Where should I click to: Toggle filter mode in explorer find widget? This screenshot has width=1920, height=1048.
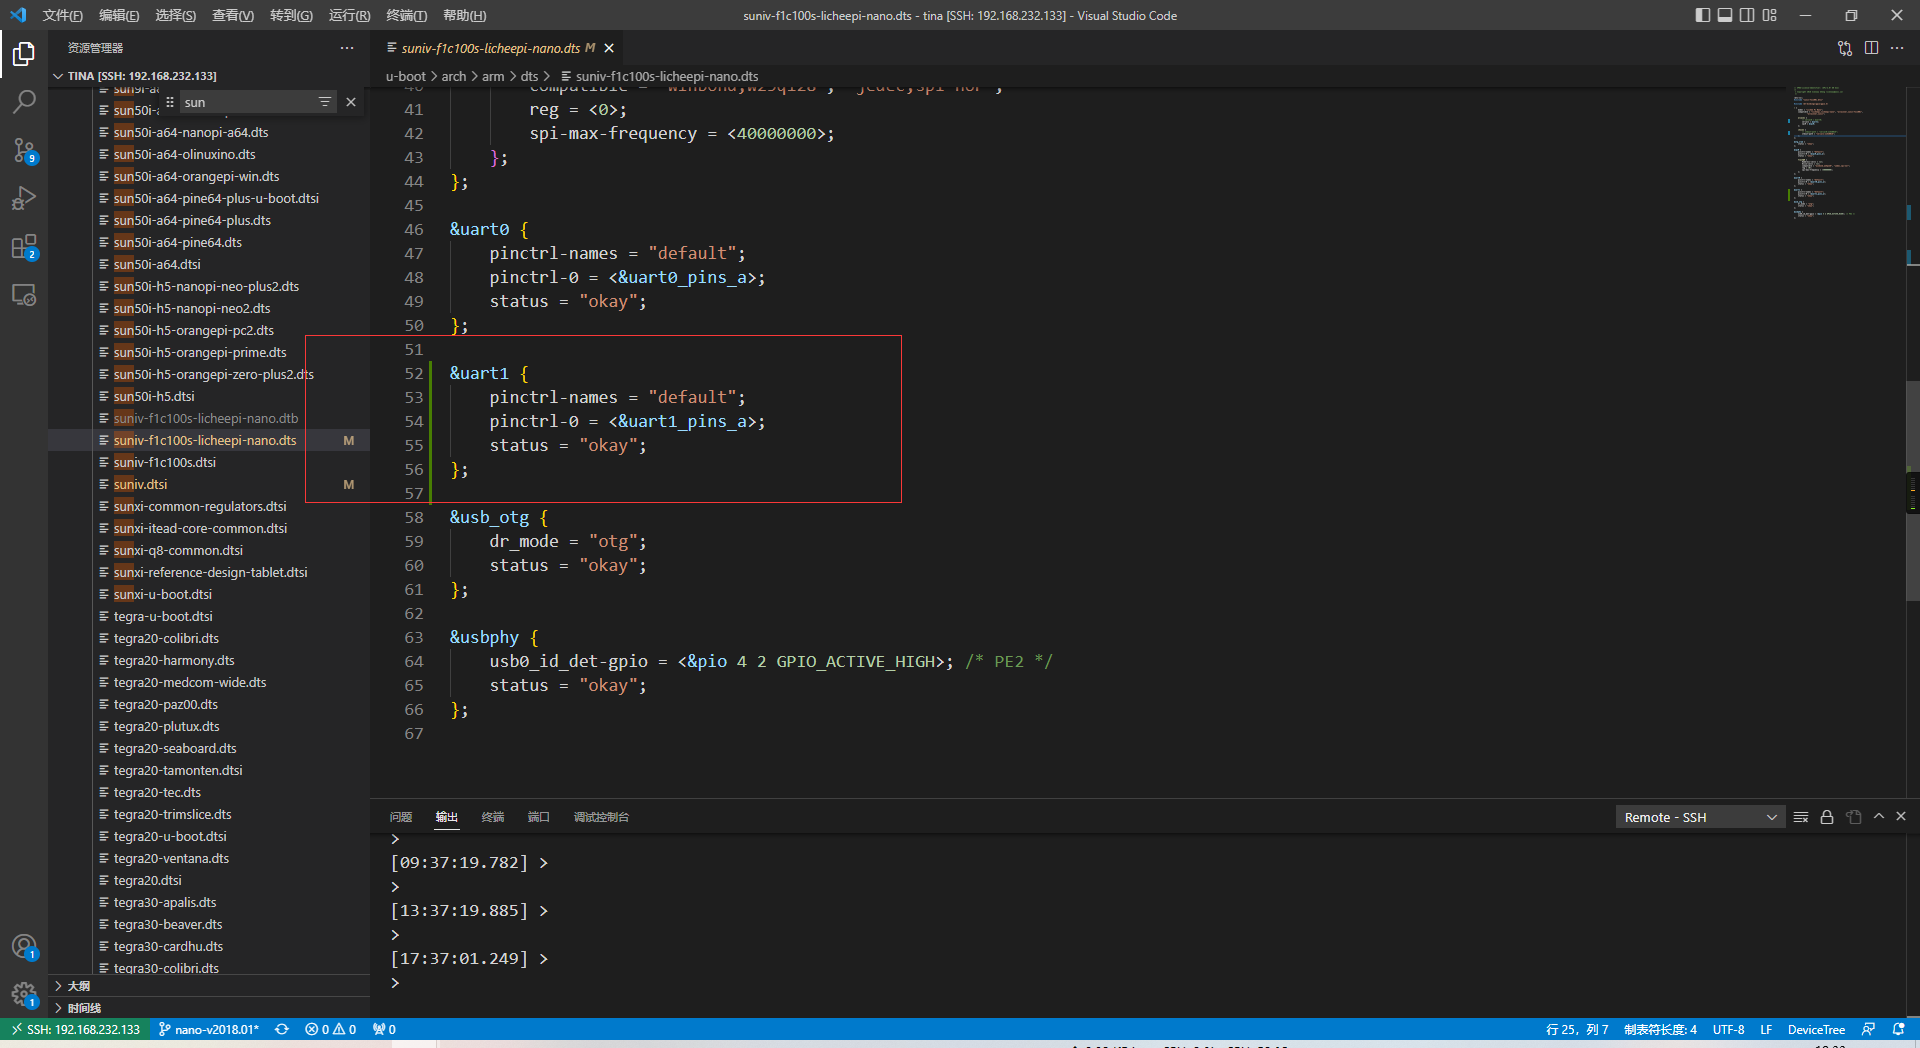325,102
